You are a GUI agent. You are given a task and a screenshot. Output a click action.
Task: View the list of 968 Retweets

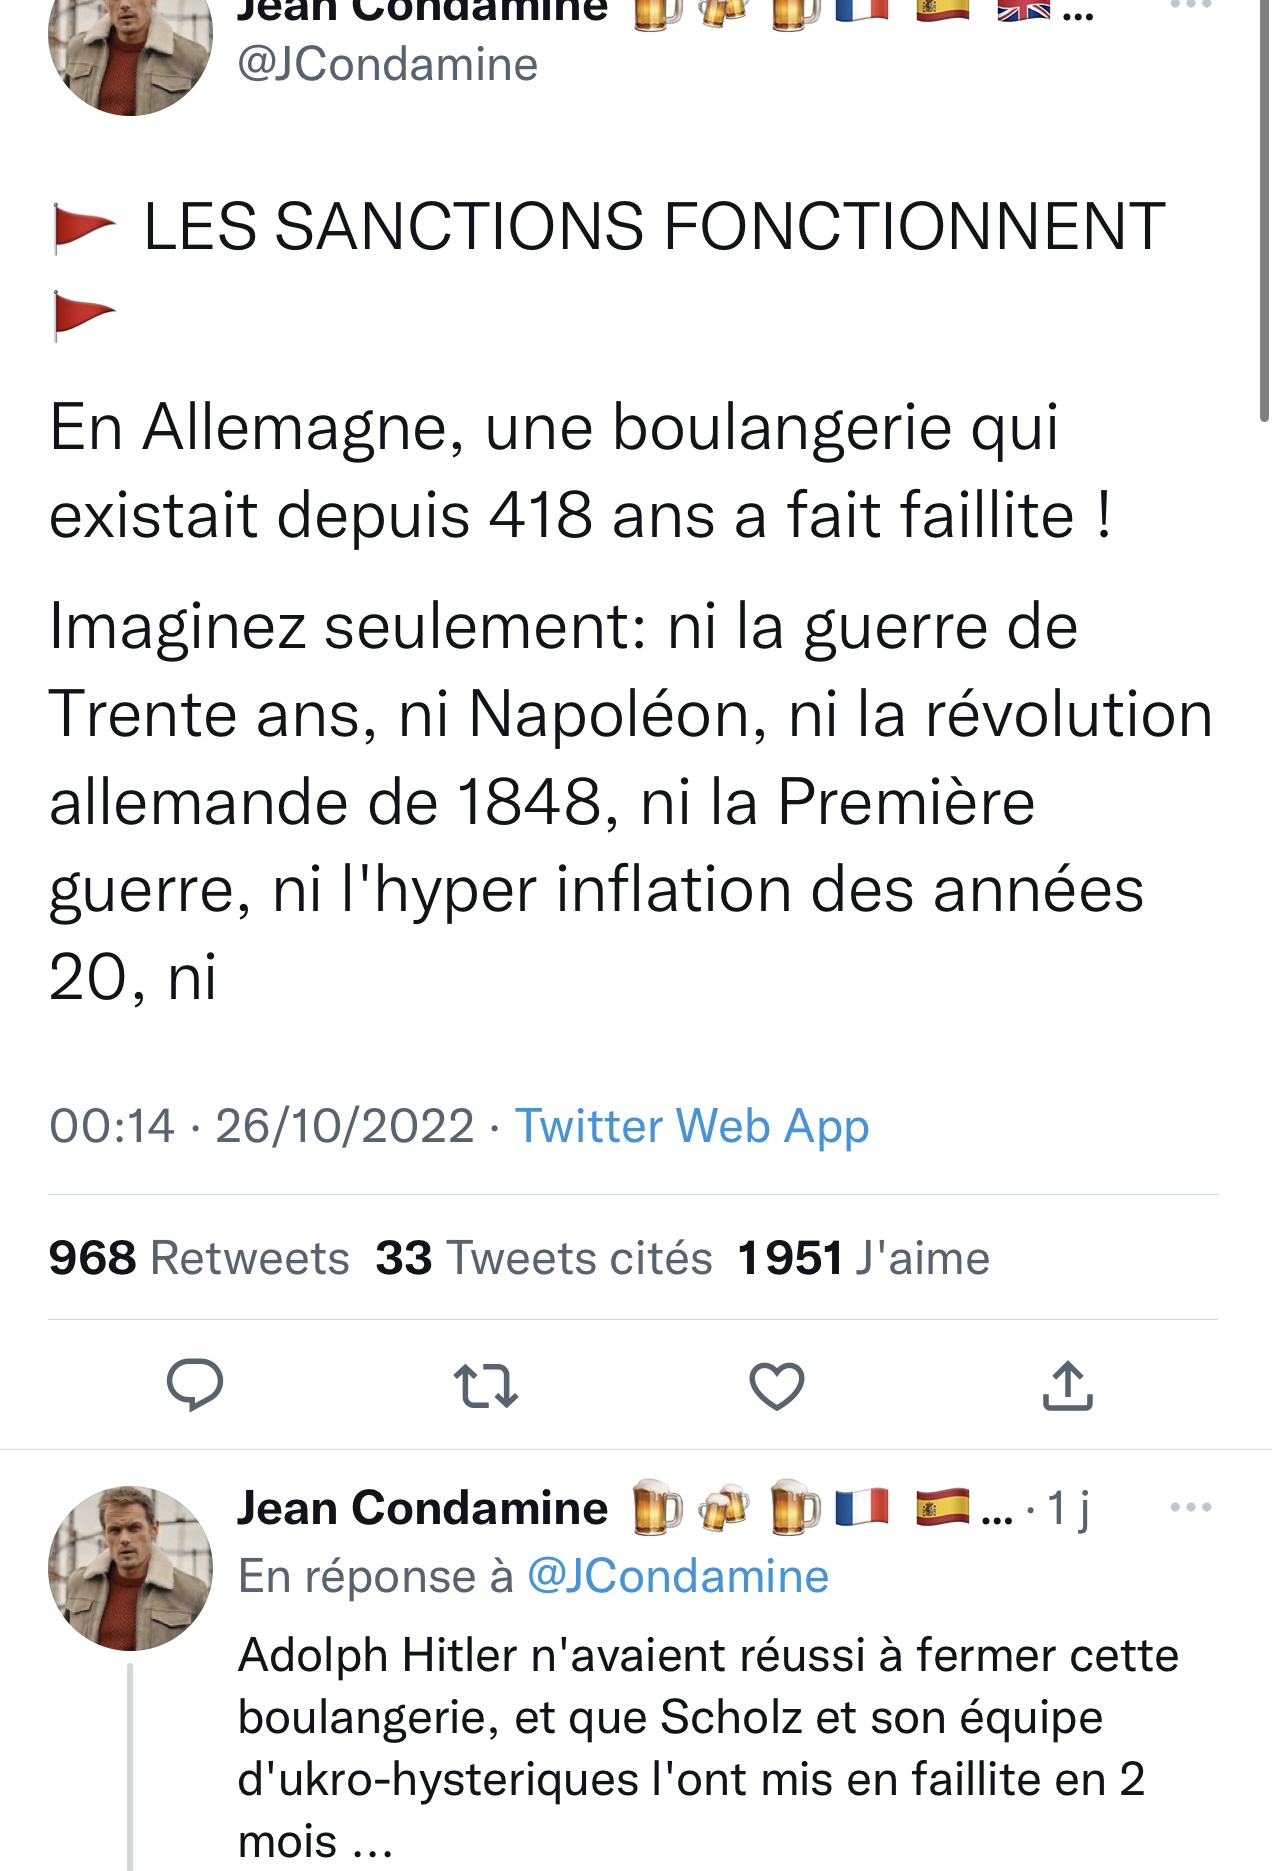199,1258
